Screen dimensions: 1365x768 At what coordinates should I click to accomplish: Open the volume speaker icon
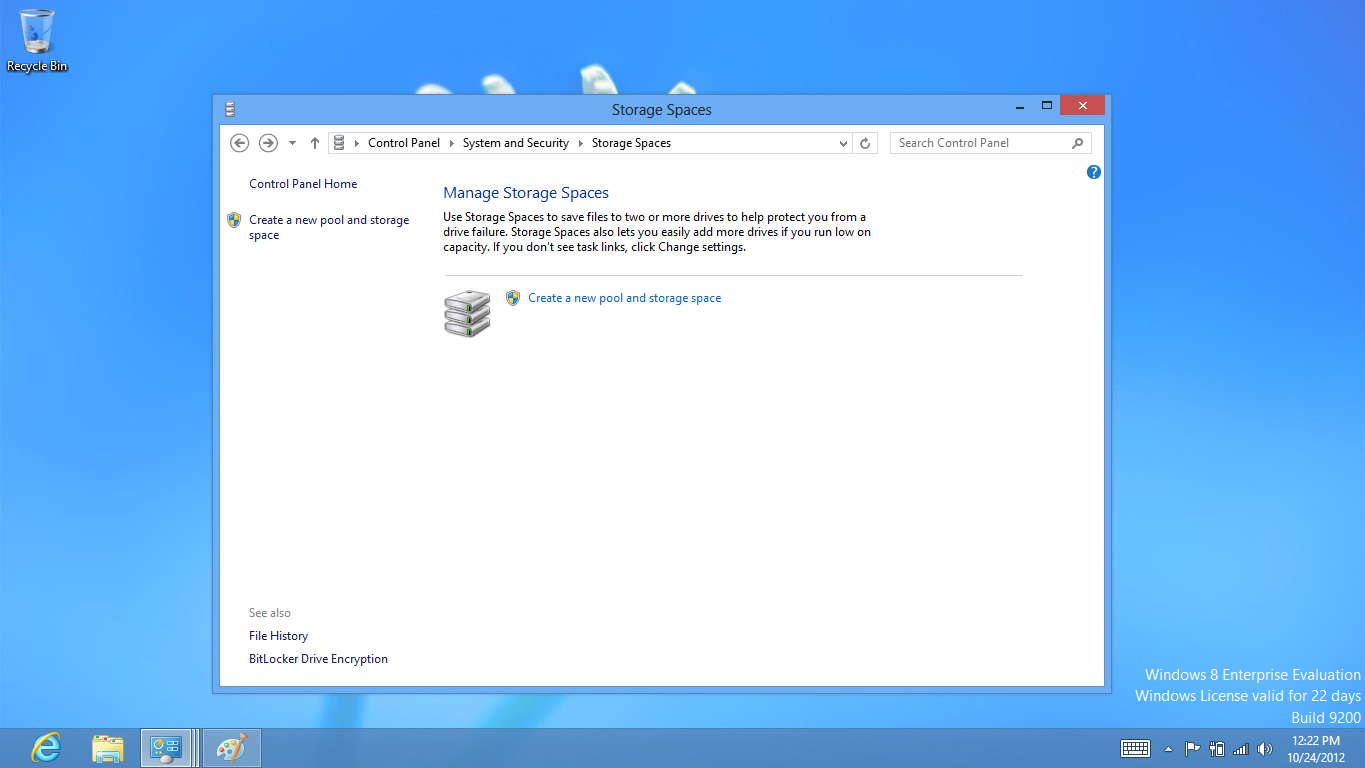[x=1265, y=748]
